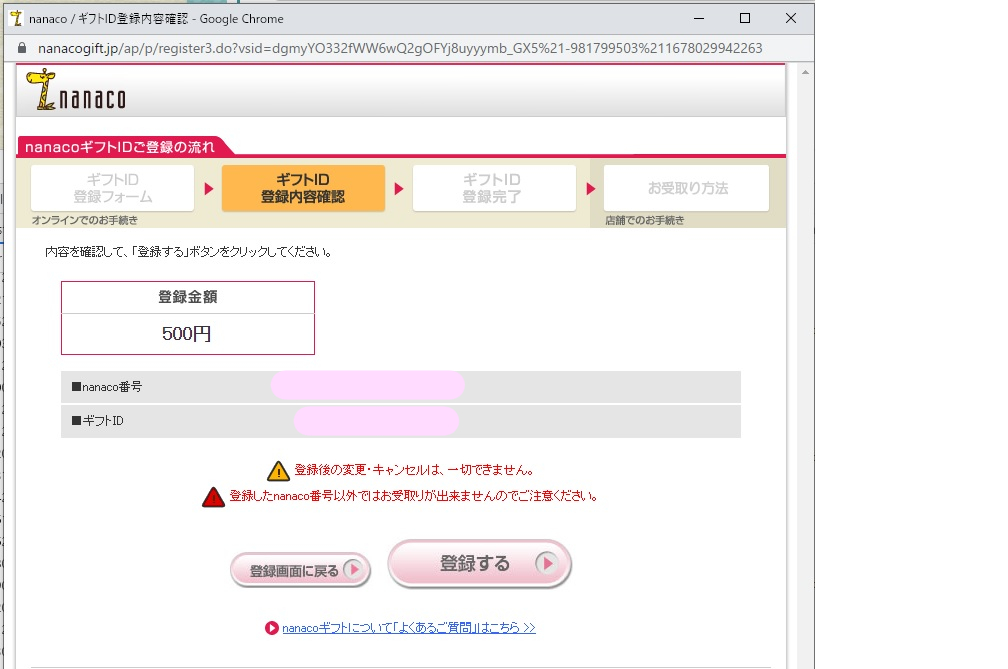Select the highlighted ギフトID登録内容確認 step
Image resolution: width=1008 pixels, height=669 pixels.
(303, 188)
